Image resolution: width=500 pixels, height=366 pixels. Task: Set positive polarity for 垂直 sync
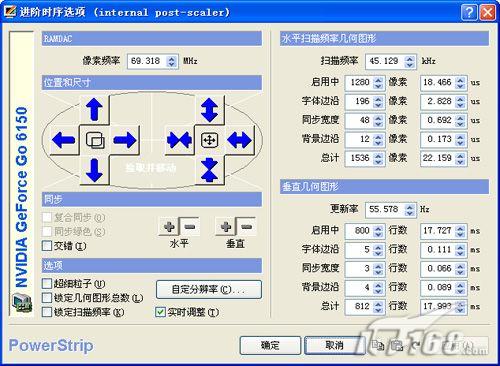pyautogui.click(x=226, y=227)
